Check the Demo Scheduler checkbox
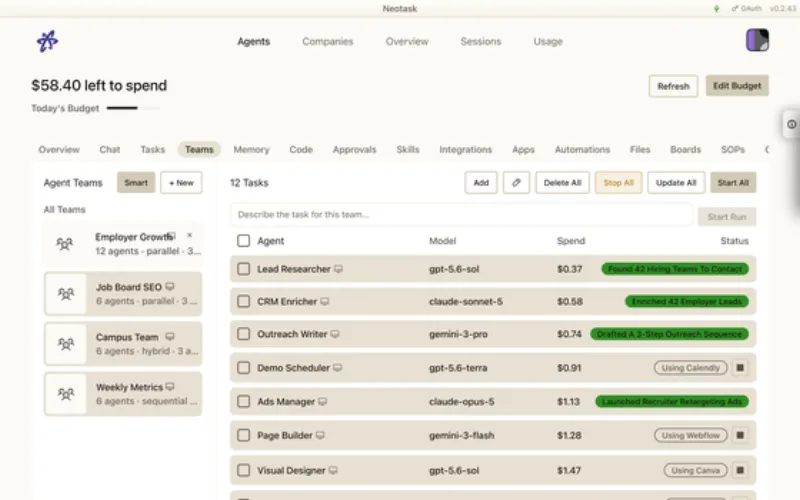The width and height of the screenshot is (800, 500). point(243,368)
